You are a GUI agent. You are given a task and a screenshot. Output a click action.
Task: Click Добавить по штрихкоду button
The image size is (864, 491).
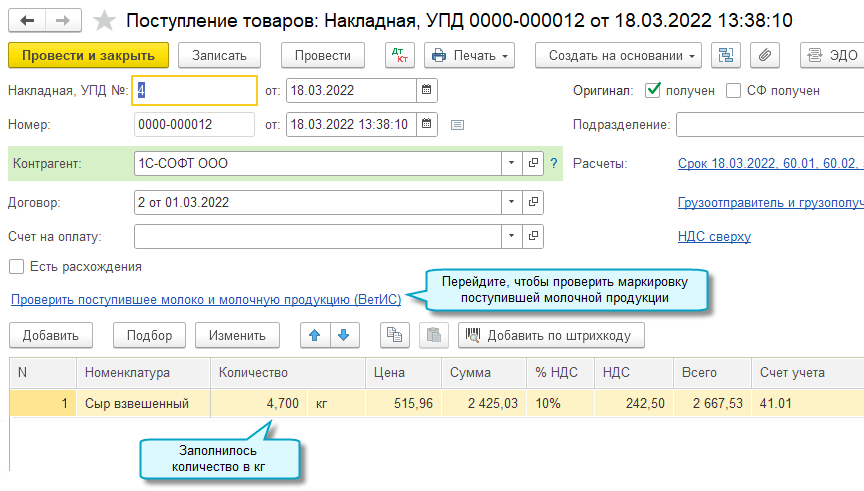click(x=551, y=335)
